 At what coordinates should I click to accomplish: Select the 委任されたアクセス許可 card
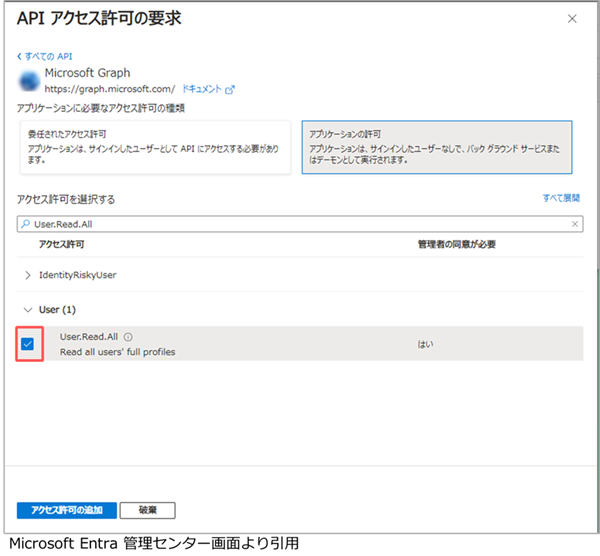154,146
